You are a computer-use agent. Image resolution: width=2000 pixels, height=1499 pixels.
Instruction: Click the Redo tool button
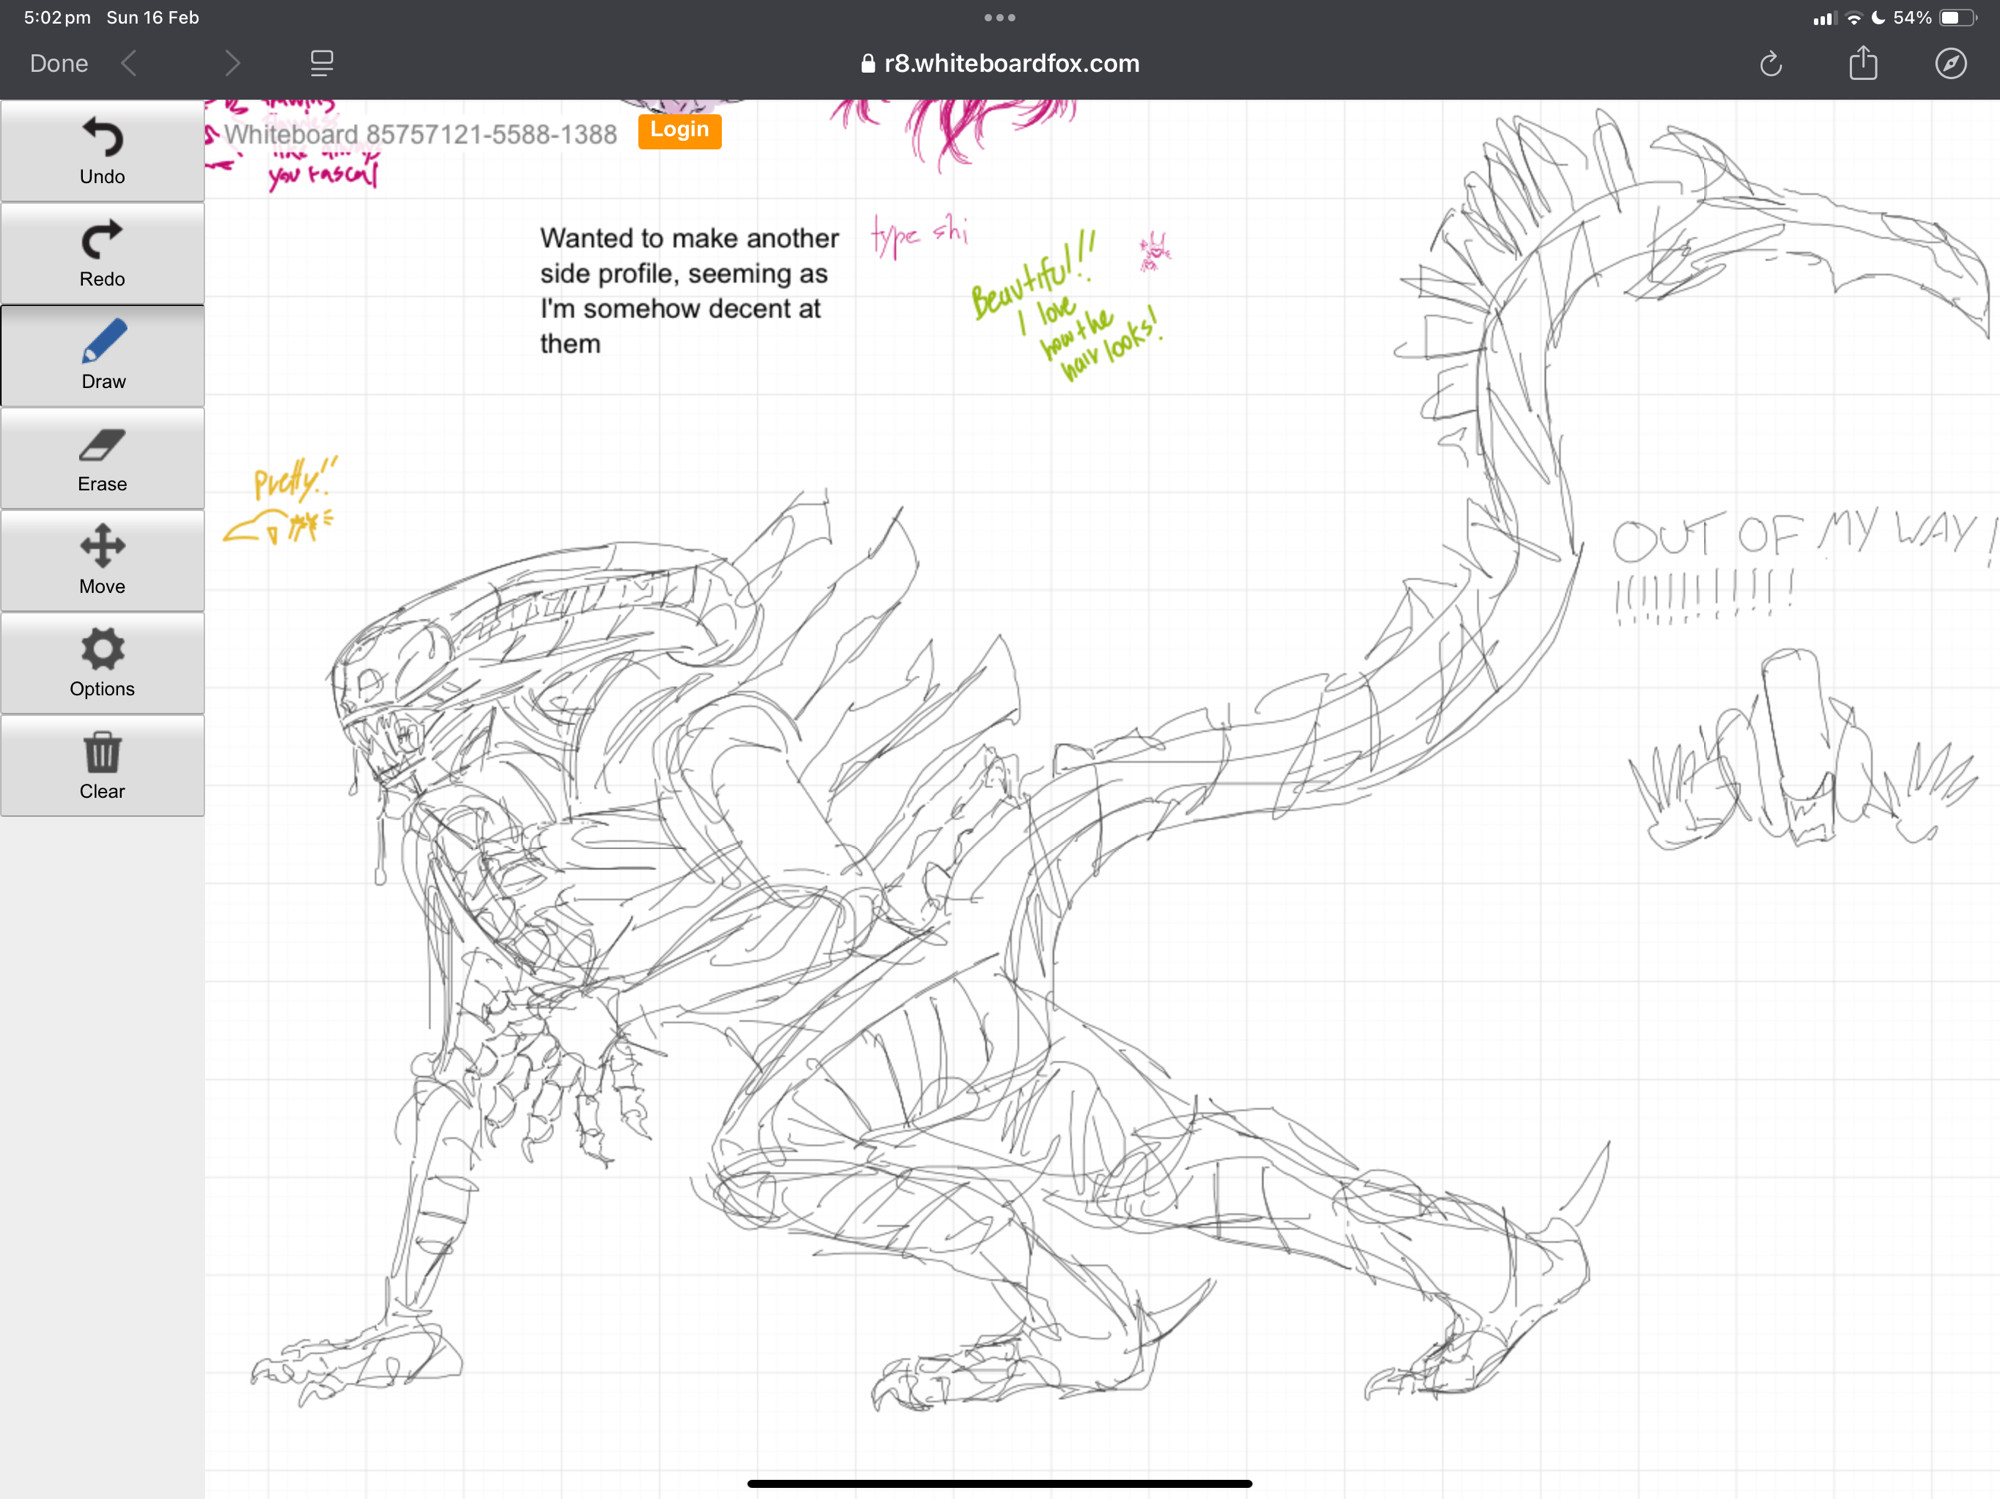[x=102, y=254]
